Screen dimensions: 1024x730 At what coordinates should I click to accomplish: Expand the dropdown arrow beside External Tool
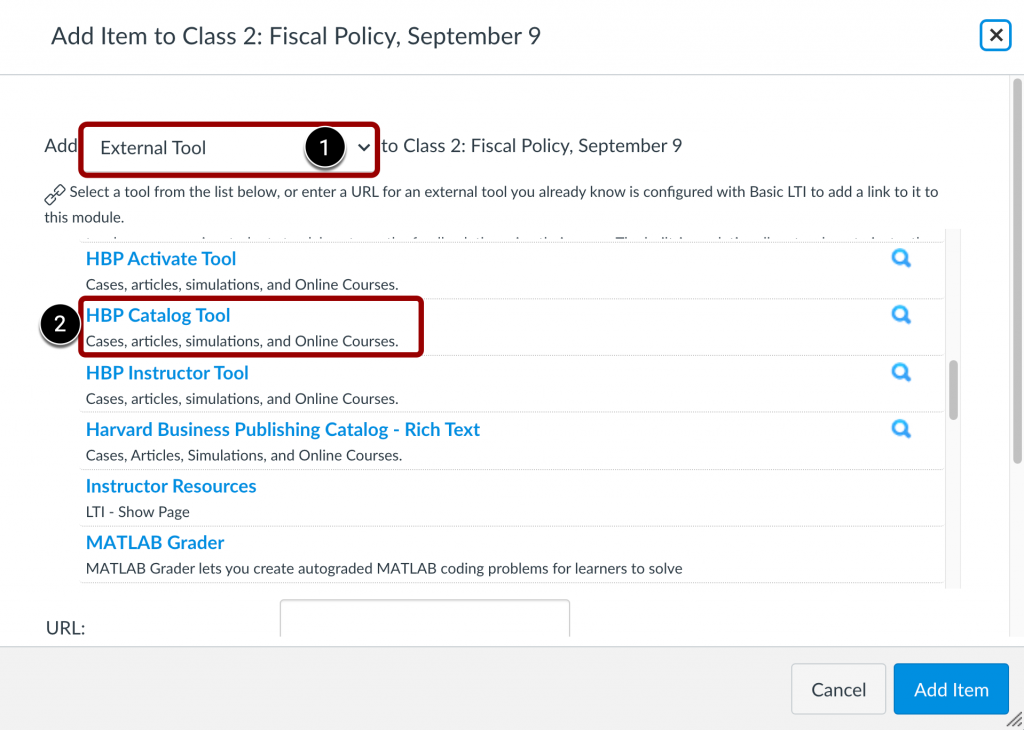coord(364,148)
